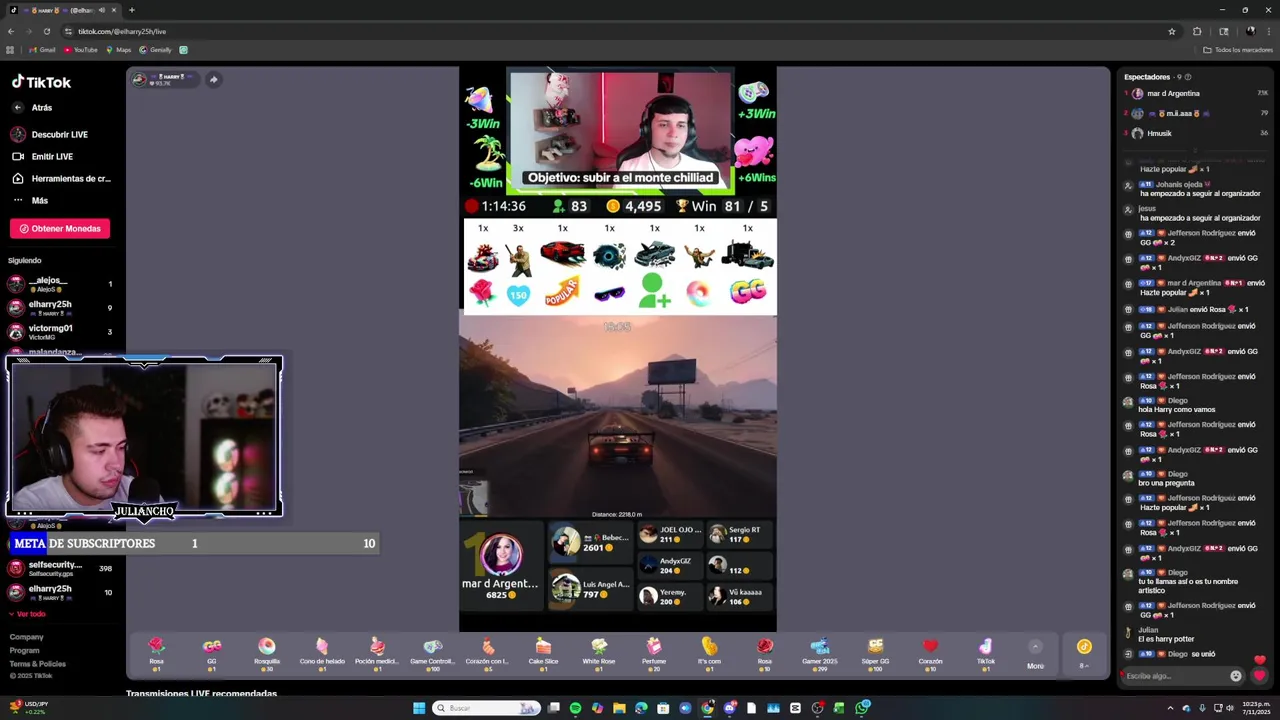Screen dimensions: 1280x720
Task: Open the Genially bookmark
Action: point(155,50)
